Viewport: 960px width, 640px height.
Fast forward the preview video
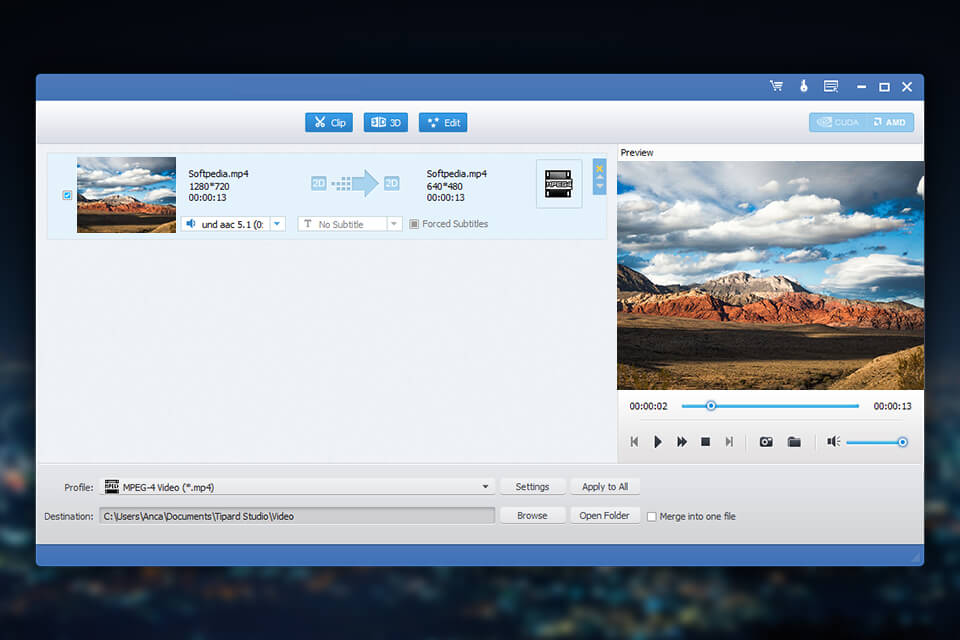[682, 441]
